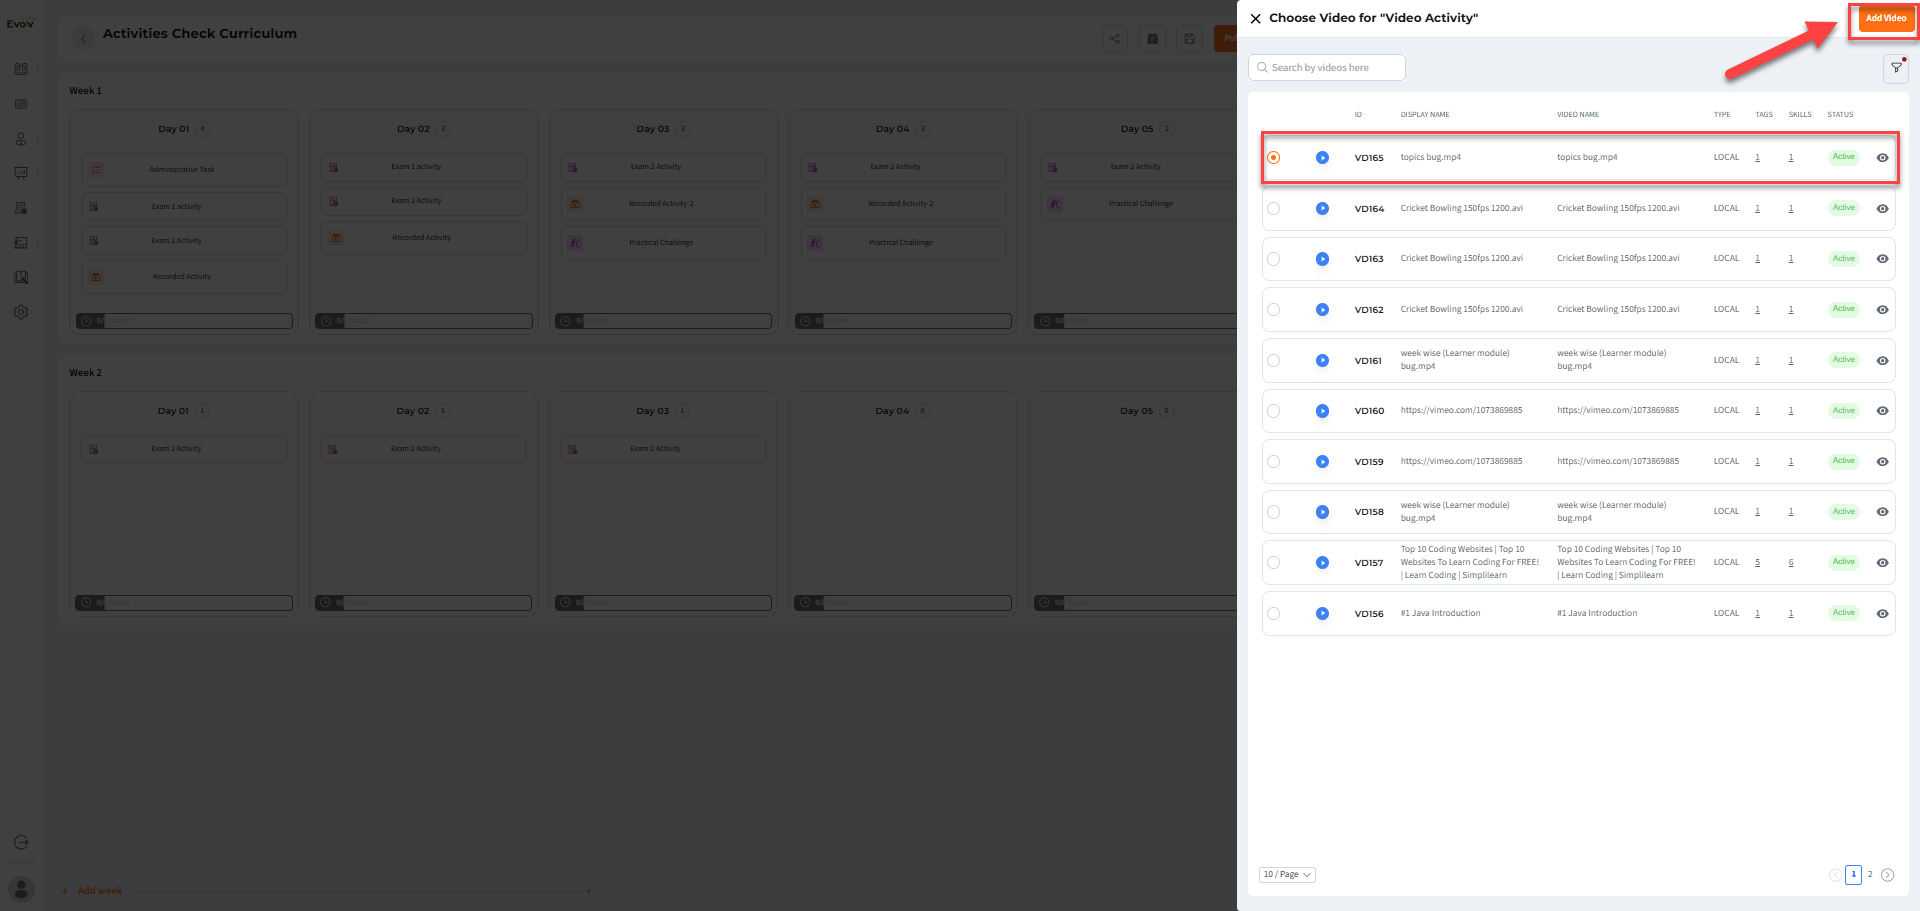Image resolution: width=1920 pixels, height=911 pixels.
Task: Play the VD156 Java Introduction video
Action: 1322,614
